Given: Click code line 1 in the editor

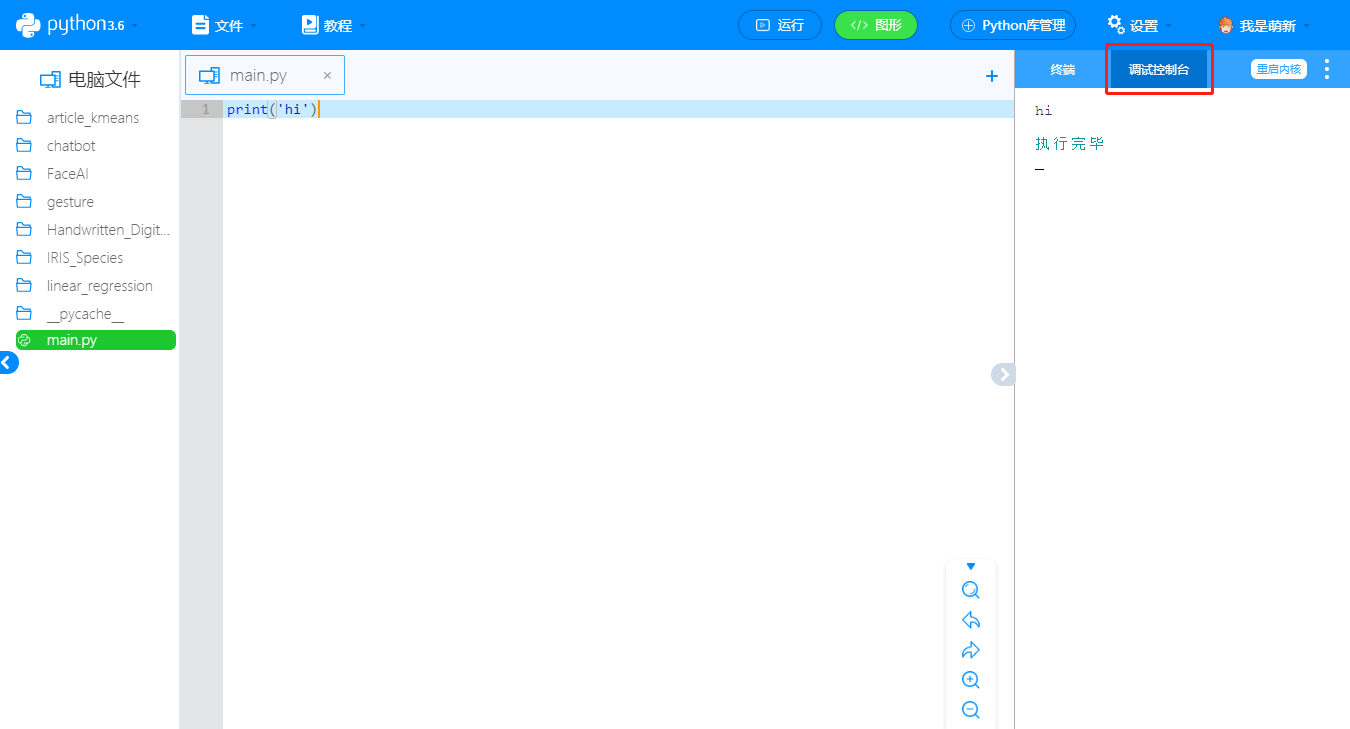Looking at the screenshot, I should pos(618,109).
